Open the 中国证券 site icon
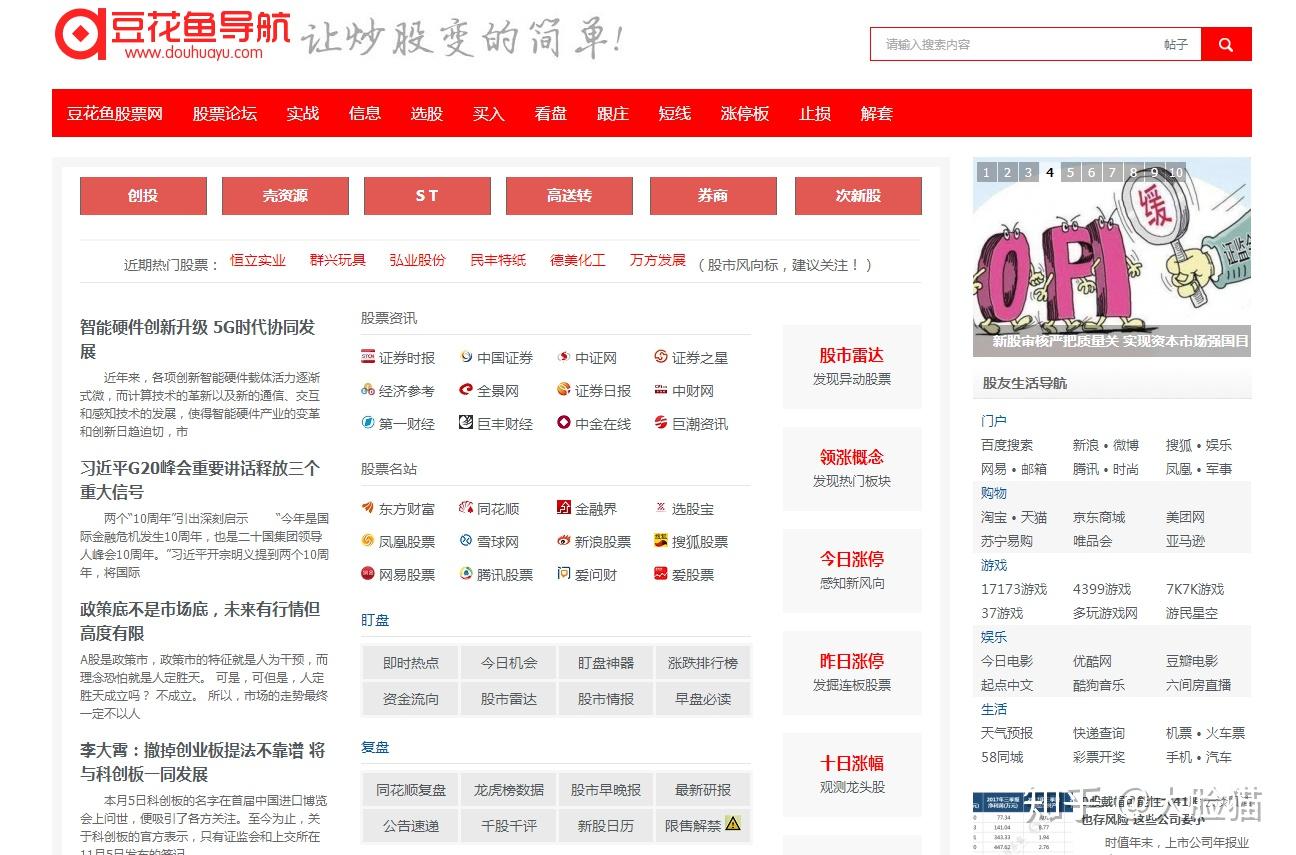1296x855 pixels. coord(466,357)
